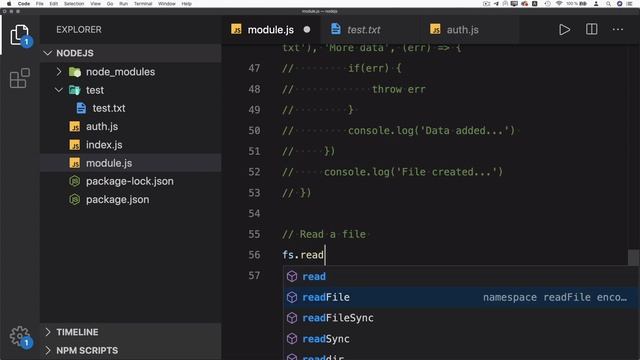The width and height of the screenshot is (640, 360).
Task: Open the Manage gear icon
Action: click(20, 336)
